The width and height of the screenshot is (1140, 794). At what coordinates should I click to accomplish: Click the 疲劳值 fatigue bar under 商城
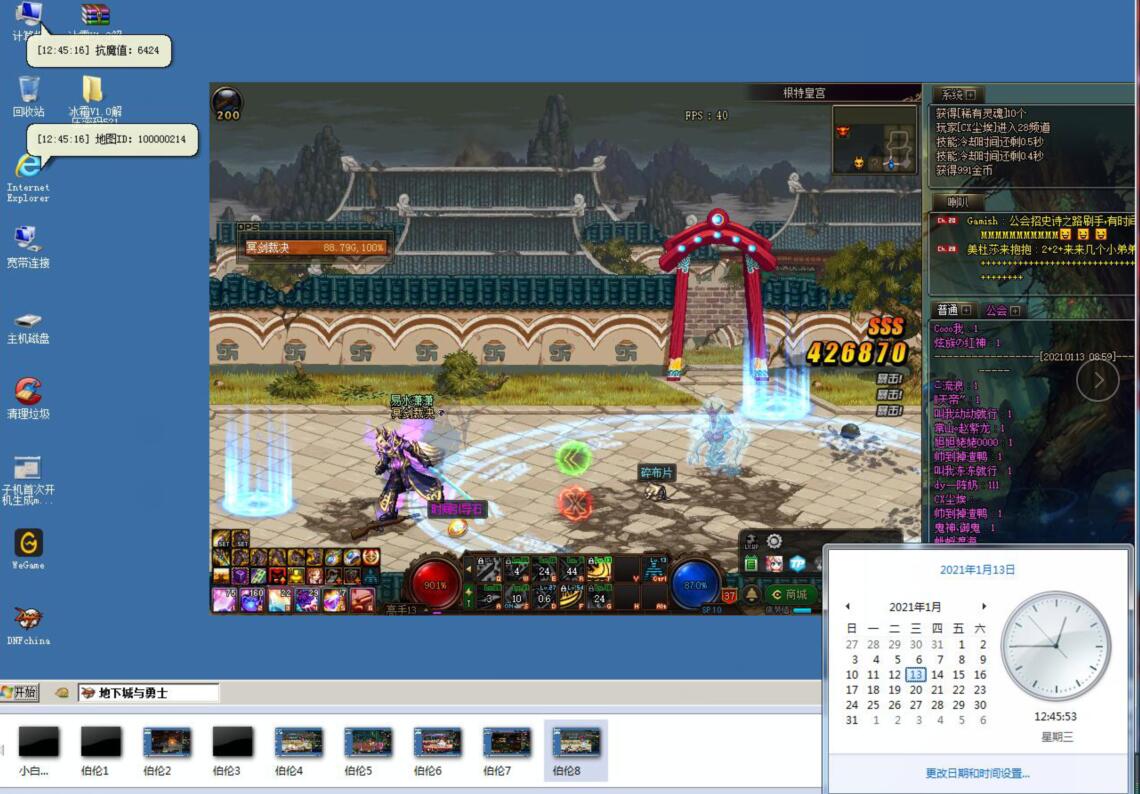pyautogui.click(x=803, y=611)
